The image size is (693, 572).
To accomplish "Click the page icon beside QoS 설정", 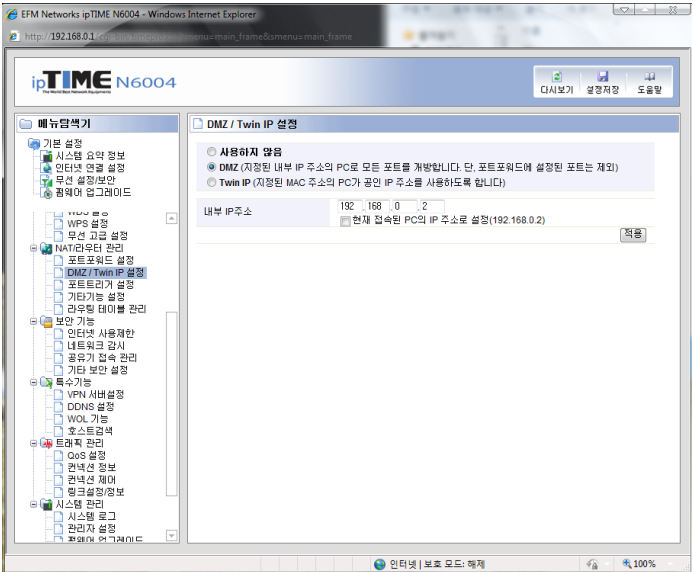I will 58,455.
